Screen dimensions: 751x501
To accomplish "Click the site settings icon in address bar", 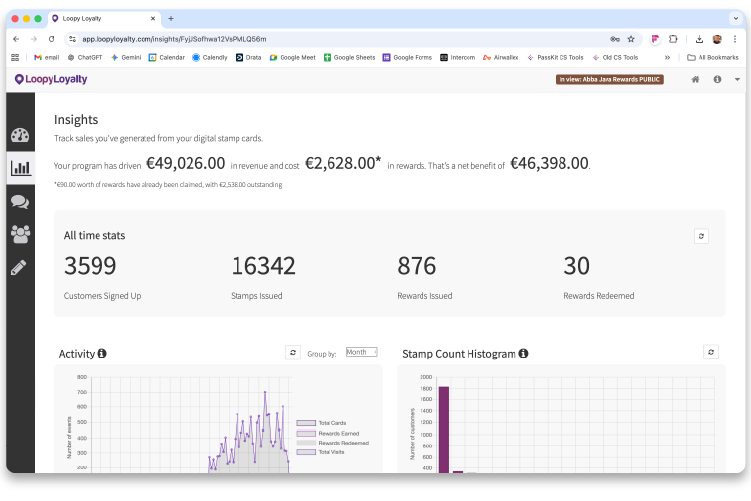I will [x=72, y=39].
